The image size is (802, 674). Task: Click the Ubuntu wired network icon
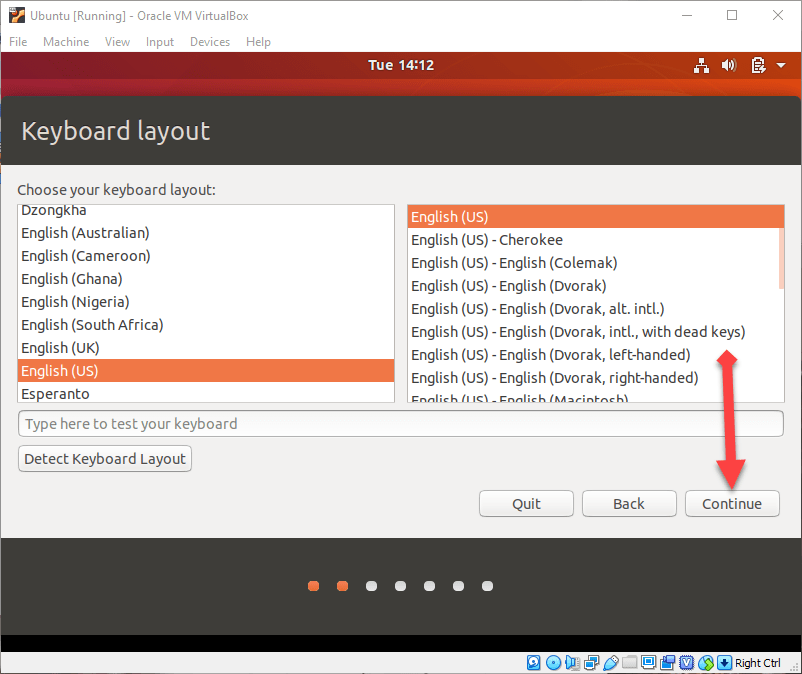click(x=701, y=66)
